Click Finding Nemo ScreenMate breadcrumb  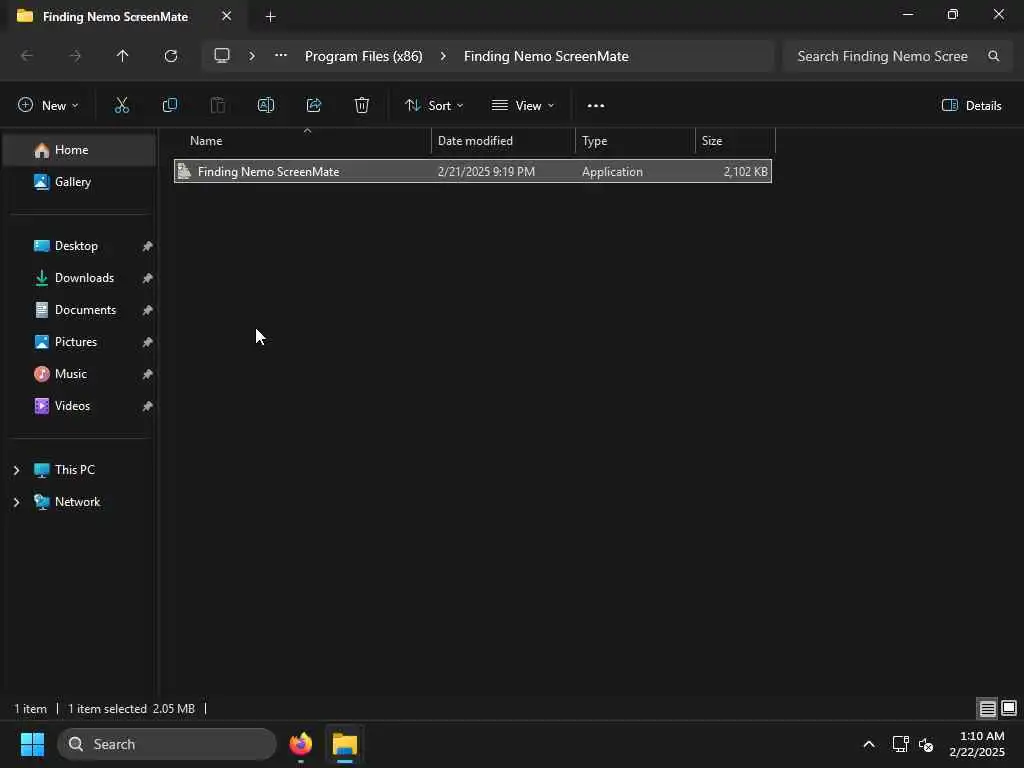coord(547,56)
